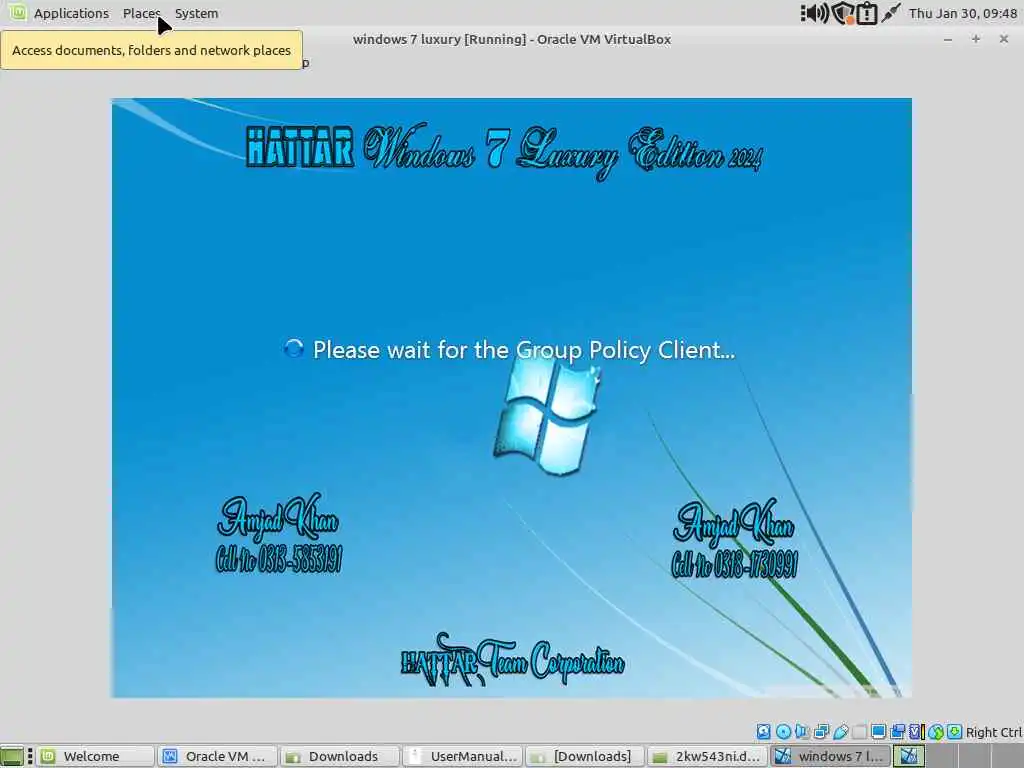Click the clipboard notification tray icon
The height and width of the screenshot is (768, 1024).
click(x=867, y=13)
